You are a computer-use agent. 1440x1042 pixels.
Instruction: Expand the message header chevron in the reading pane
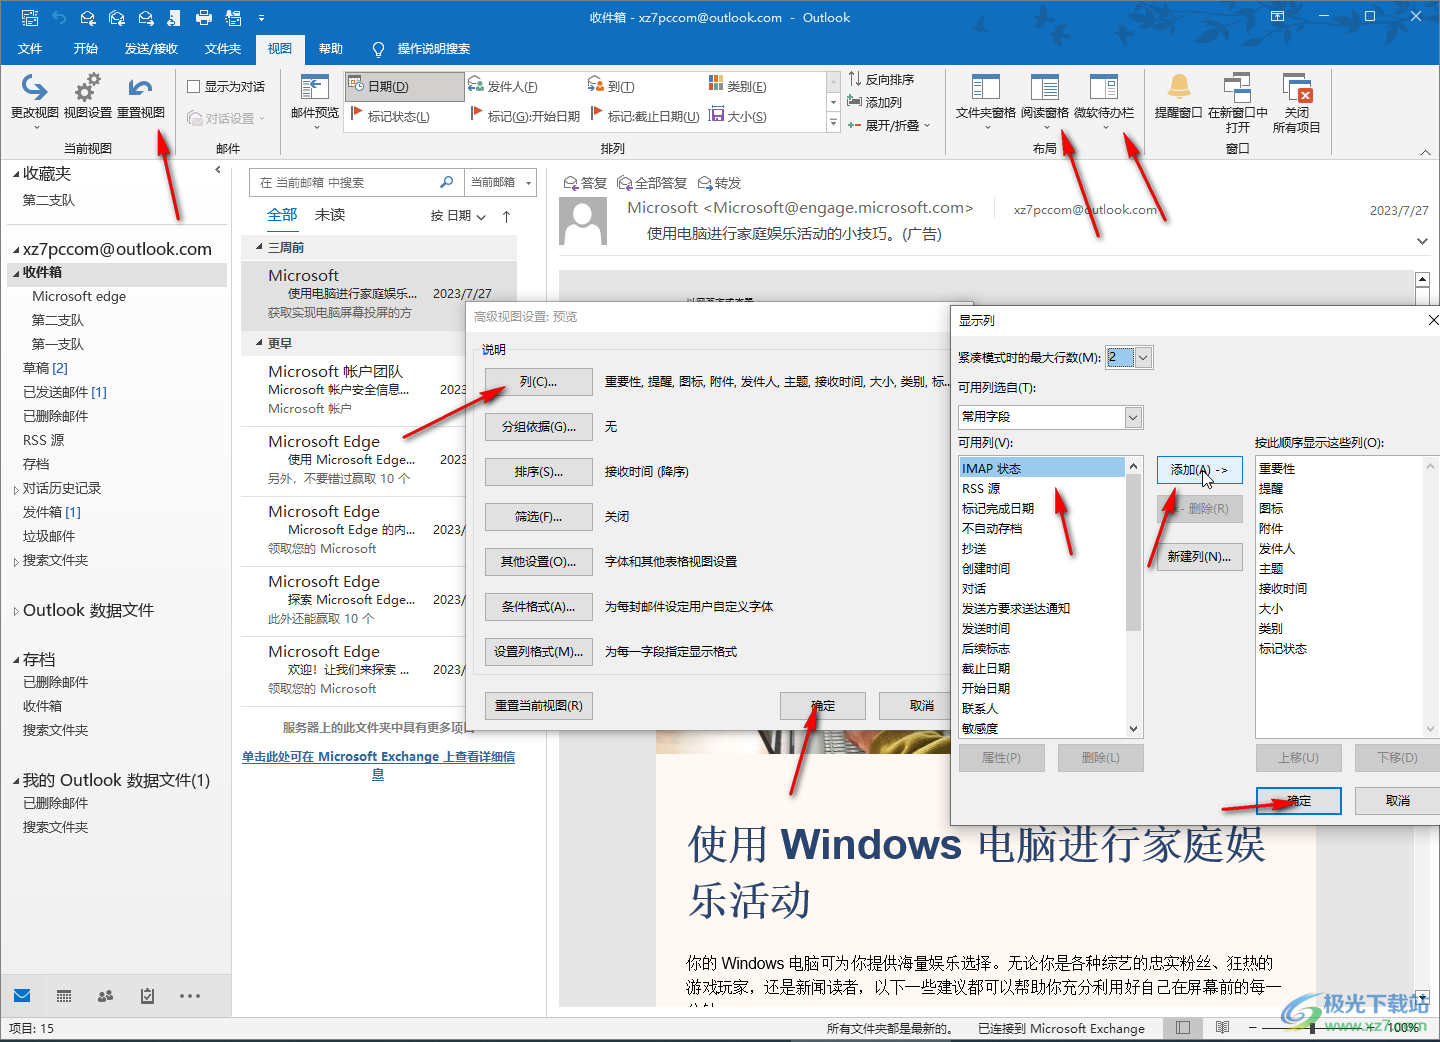click(x=1422, y=241)
